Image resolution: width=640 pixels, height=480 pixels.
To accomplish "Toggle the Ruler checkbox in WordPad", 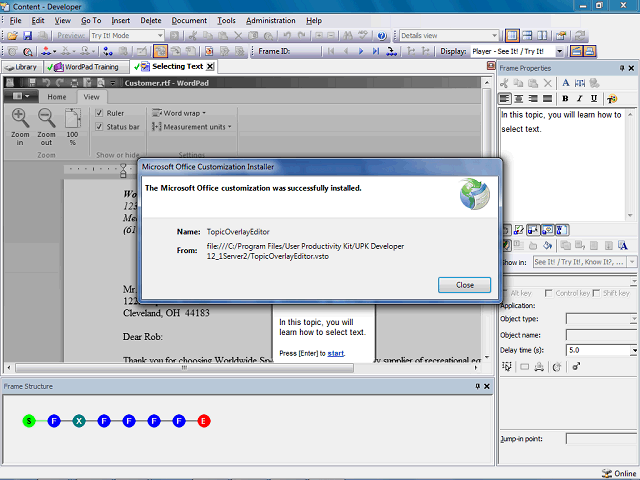I will tap(99, 113).
